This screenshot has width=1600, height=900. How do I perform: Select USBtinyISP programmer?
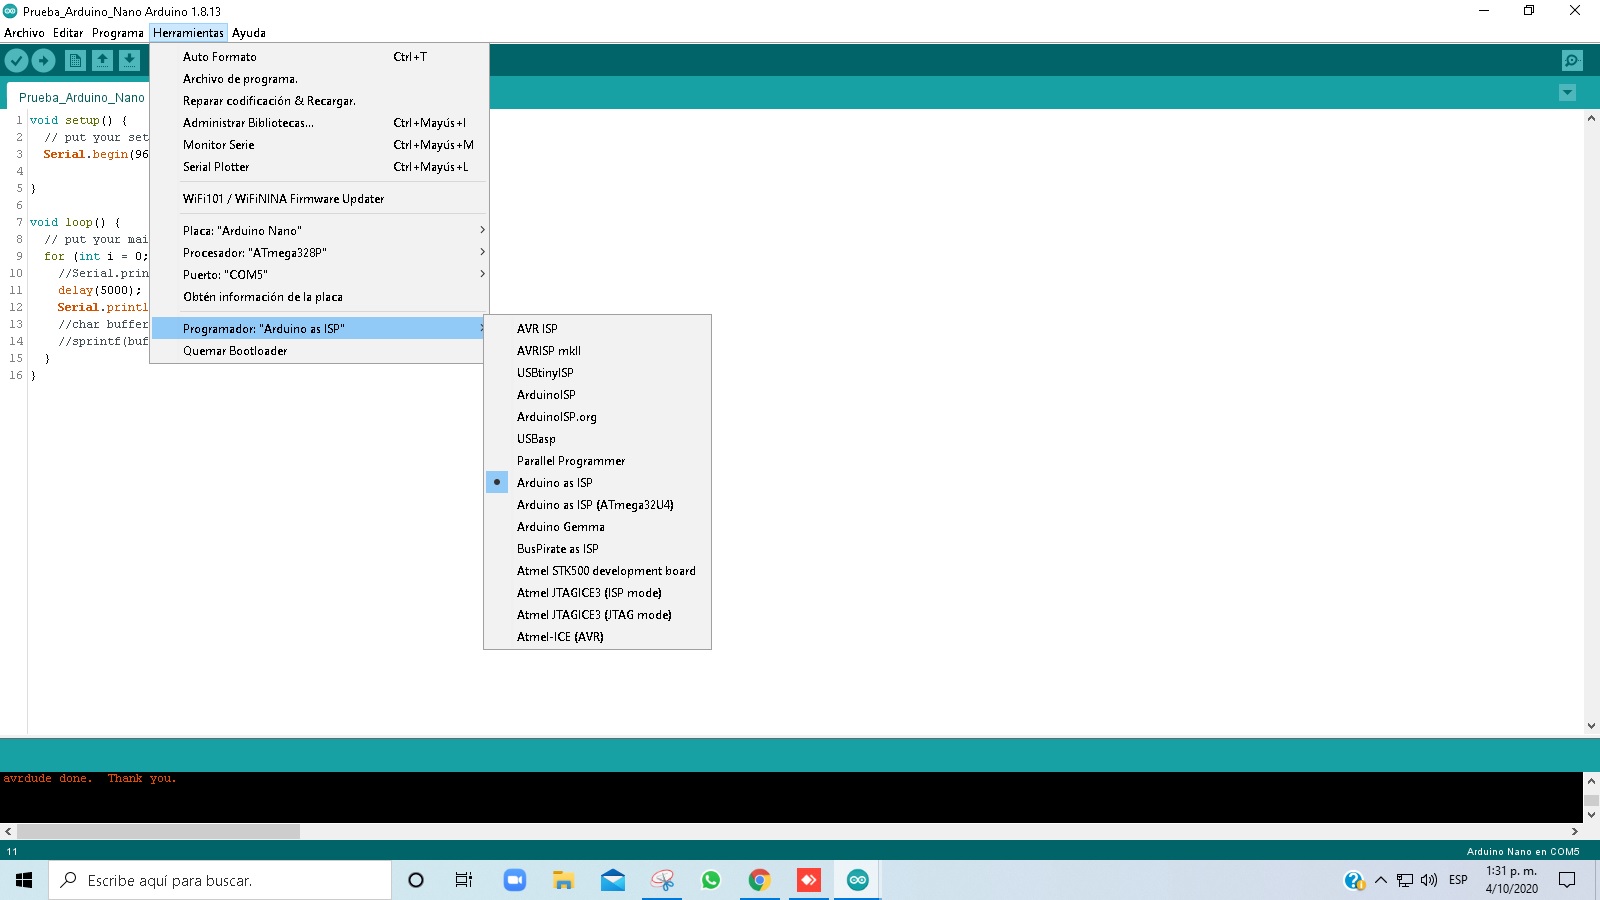point(597,373)
